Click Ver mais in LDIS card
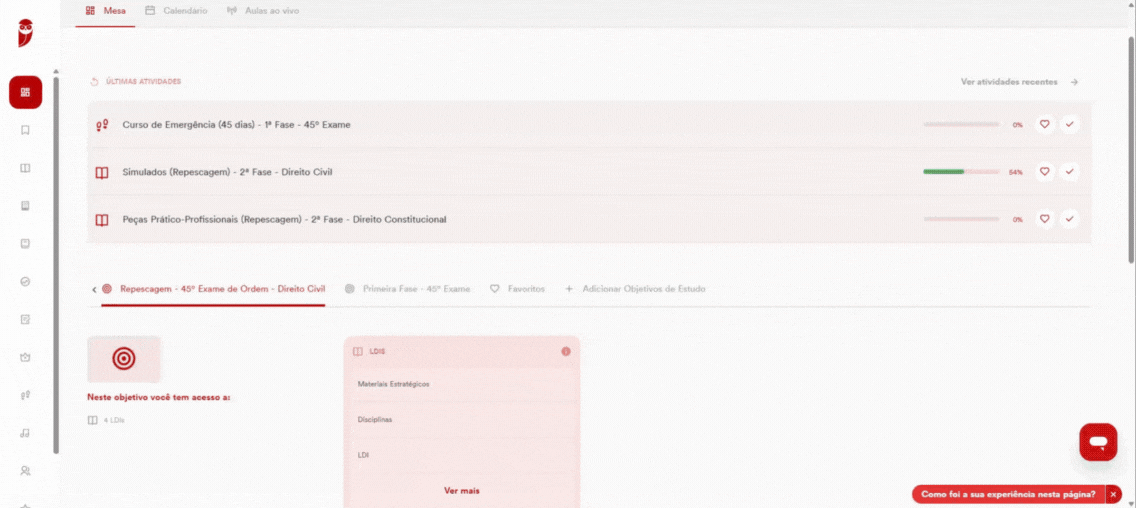 (462, 491)
